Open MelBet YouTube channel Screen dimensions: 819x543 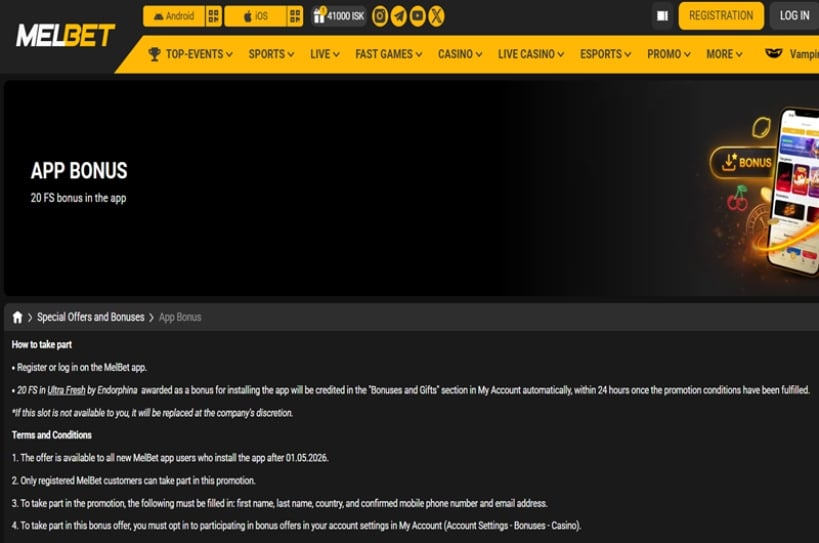click(x=418, y=16)
